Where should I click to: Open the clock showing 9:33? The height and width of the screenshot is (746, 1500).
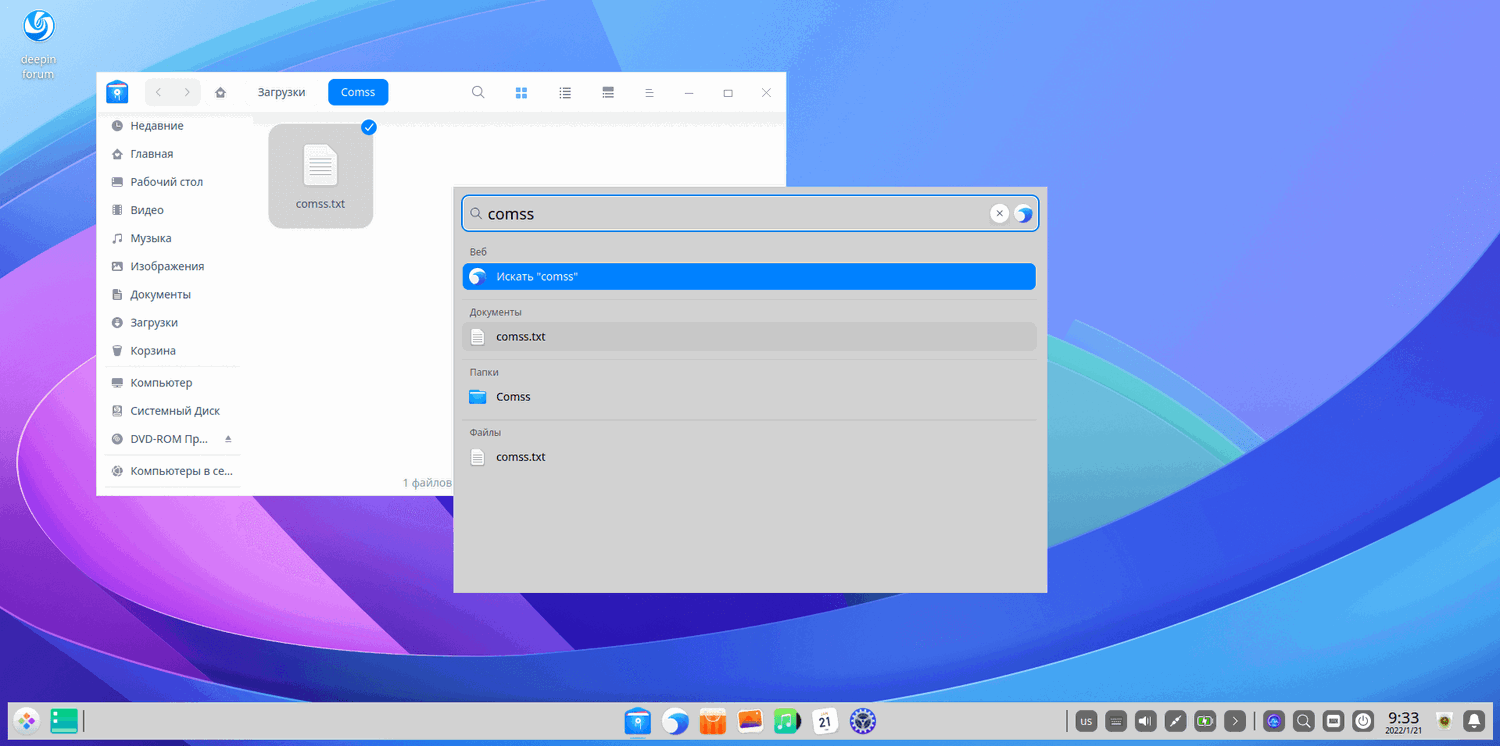point(1404,721)
